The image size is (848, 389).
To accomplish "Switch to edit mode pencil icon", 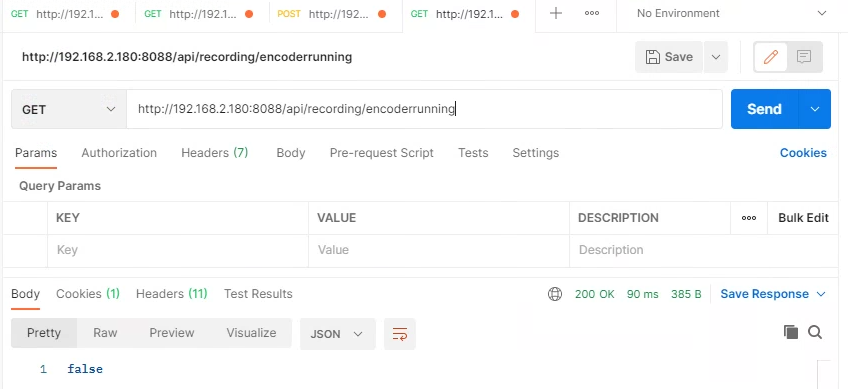I will pyautogui.click(x=771, y=57).
